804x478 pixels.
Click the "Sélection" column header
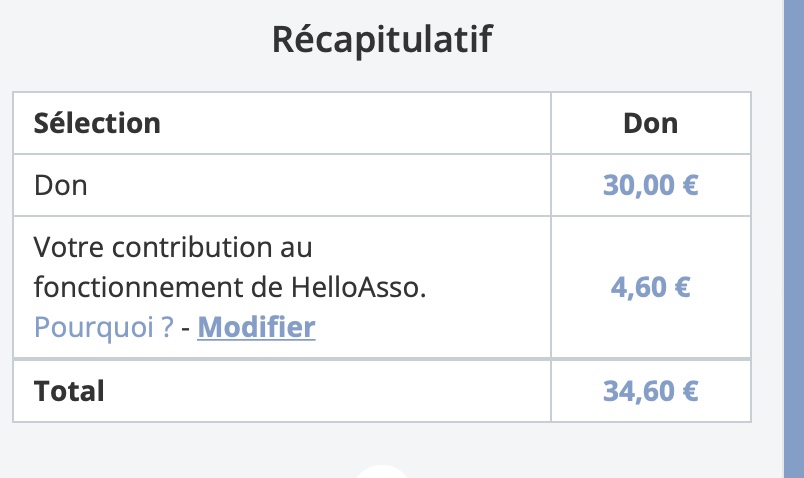[x=97, y=123]
